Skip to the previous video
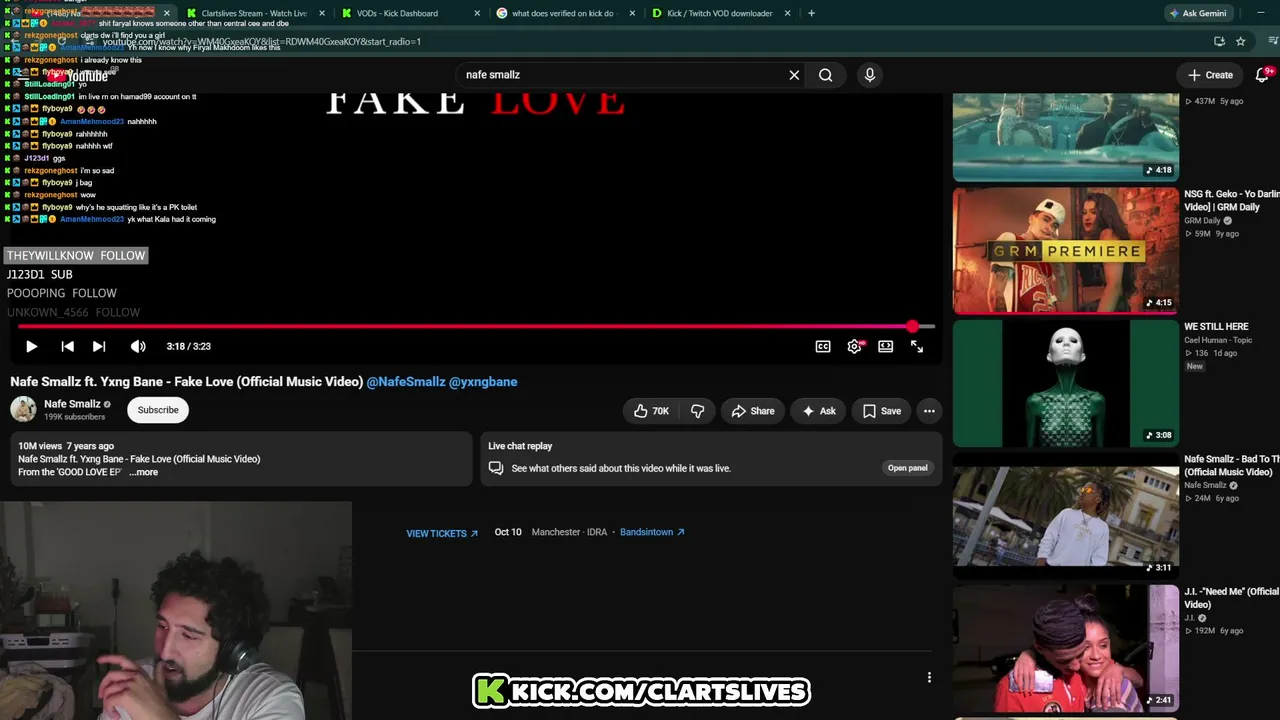This screenshot has height=720, width=1280. tap(67, 346)
